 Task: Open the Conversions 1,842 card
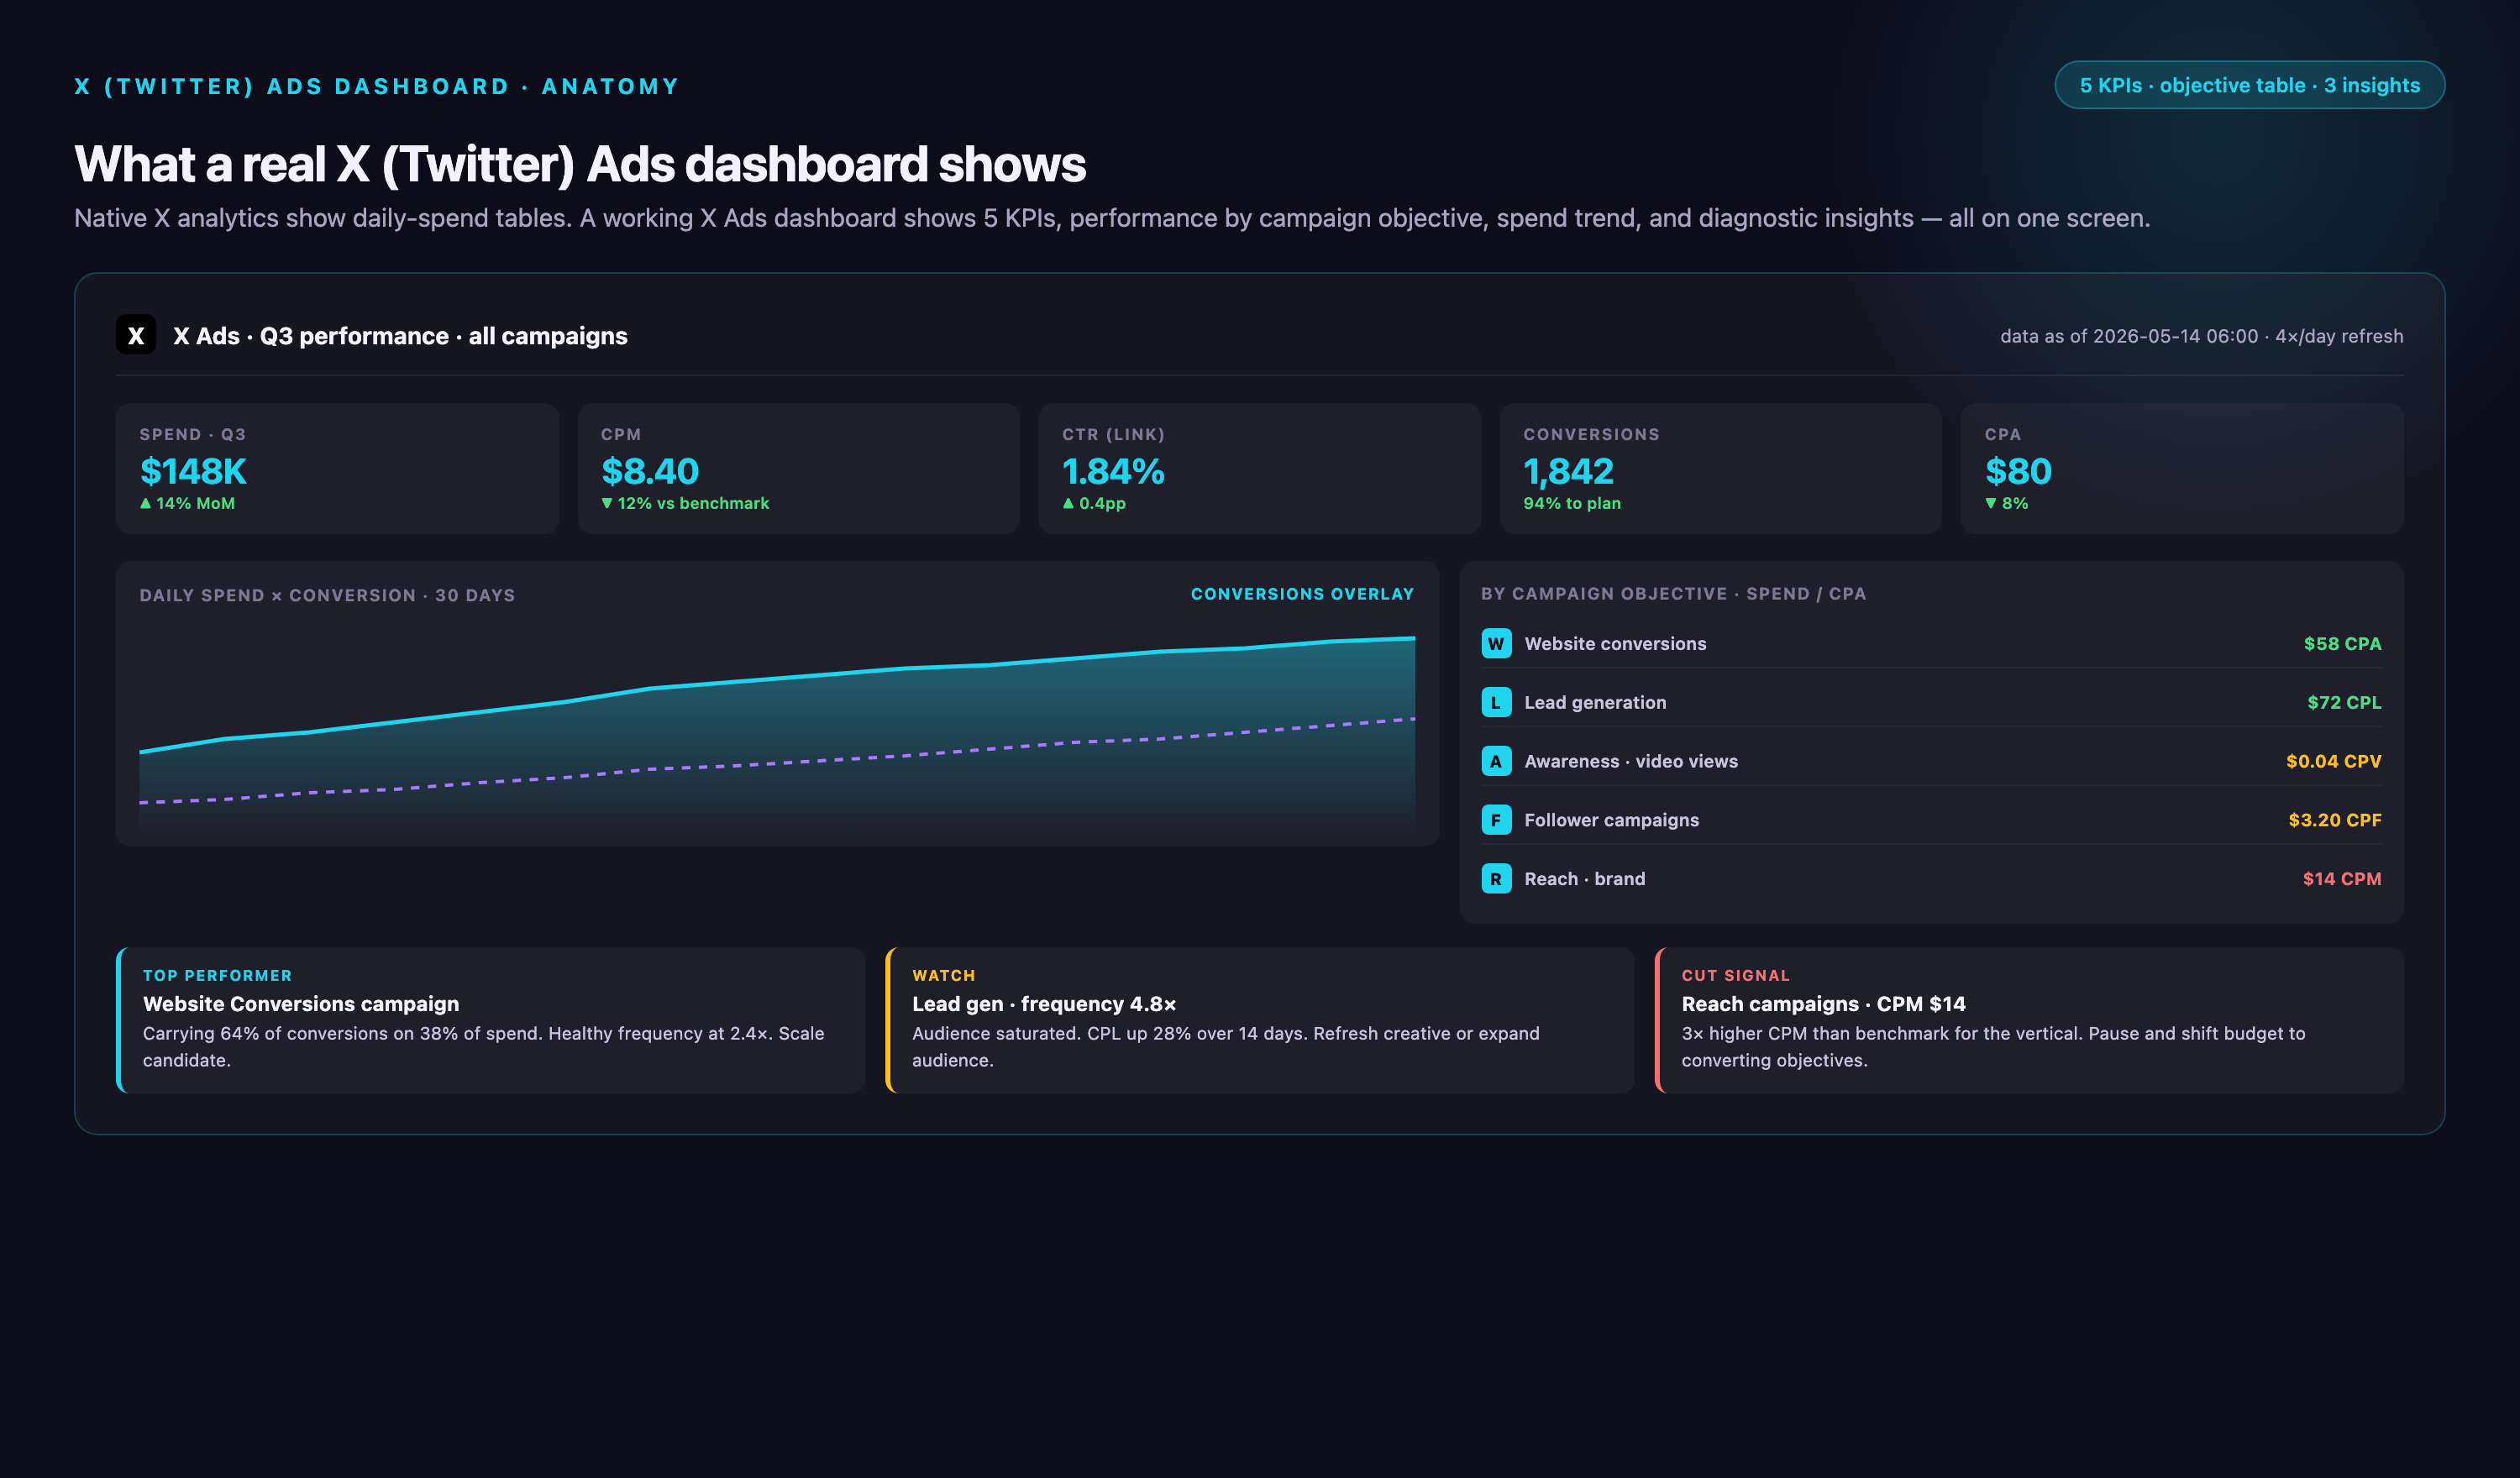1720,468
